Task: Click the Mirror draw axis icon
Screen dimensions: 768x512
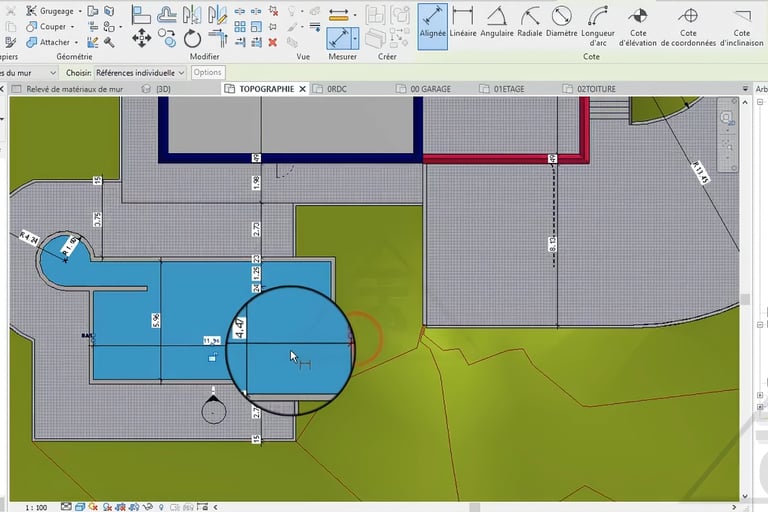Action: click(x=217, y=14)
